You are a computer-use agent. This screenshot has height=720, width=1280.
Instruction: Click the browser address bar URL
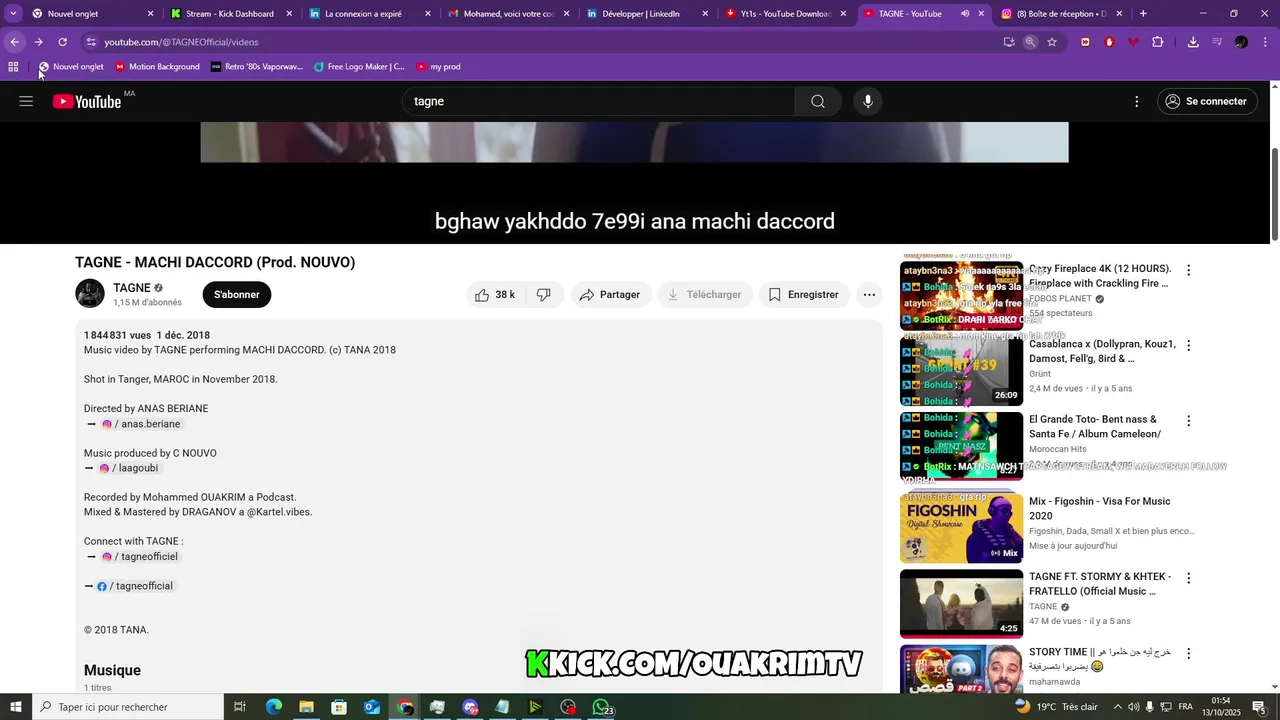click(181, 42)
